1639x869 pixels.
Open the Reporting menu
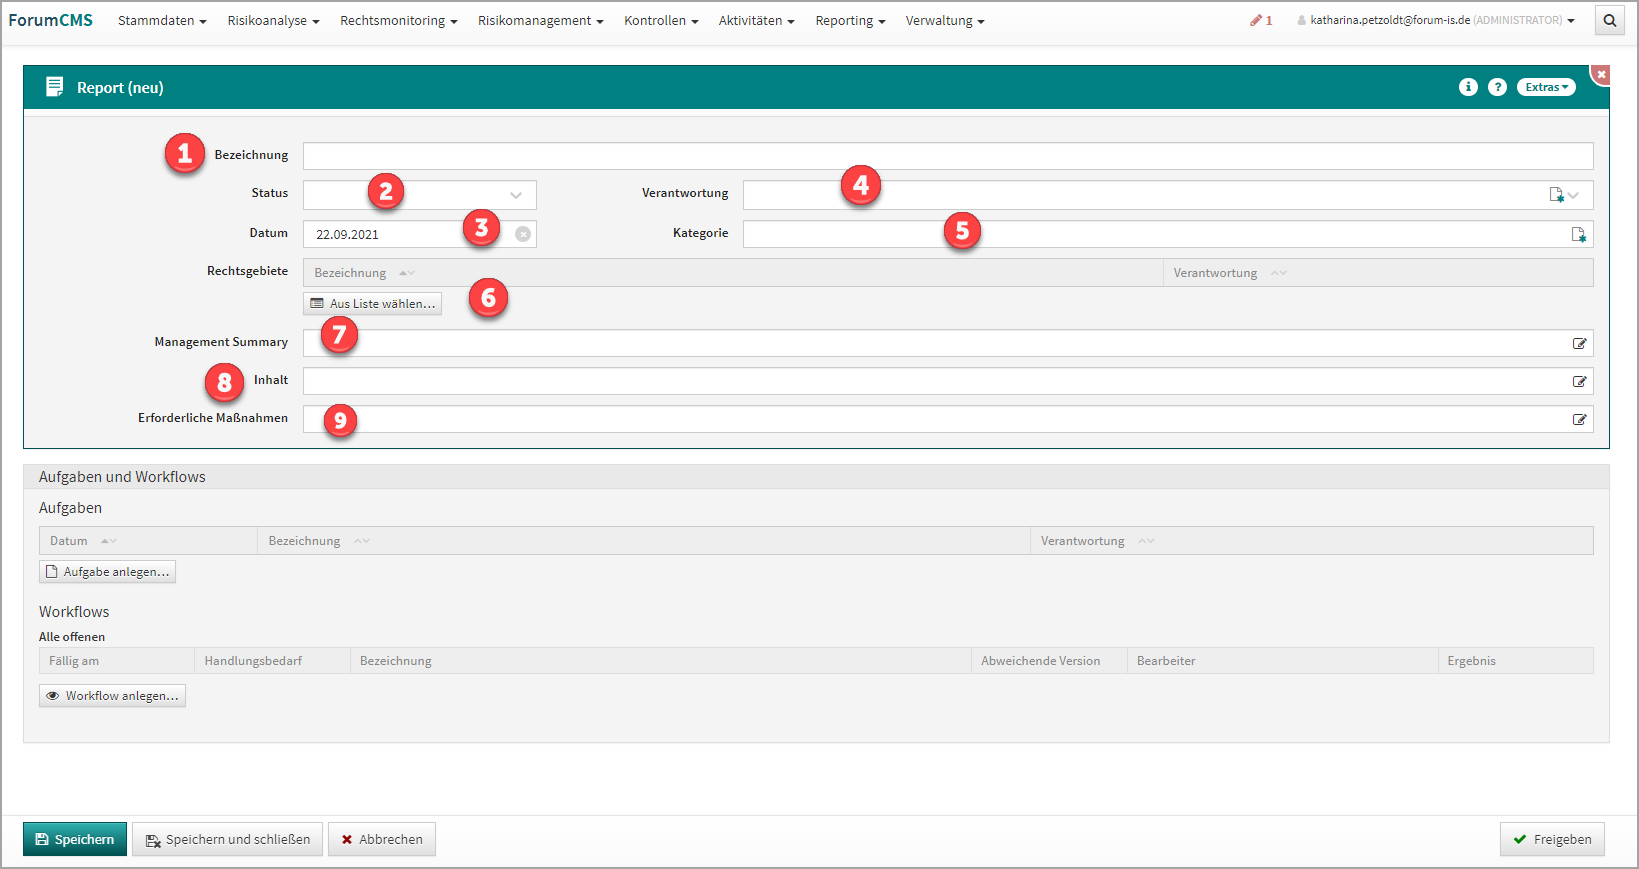(x=849, y=20)
